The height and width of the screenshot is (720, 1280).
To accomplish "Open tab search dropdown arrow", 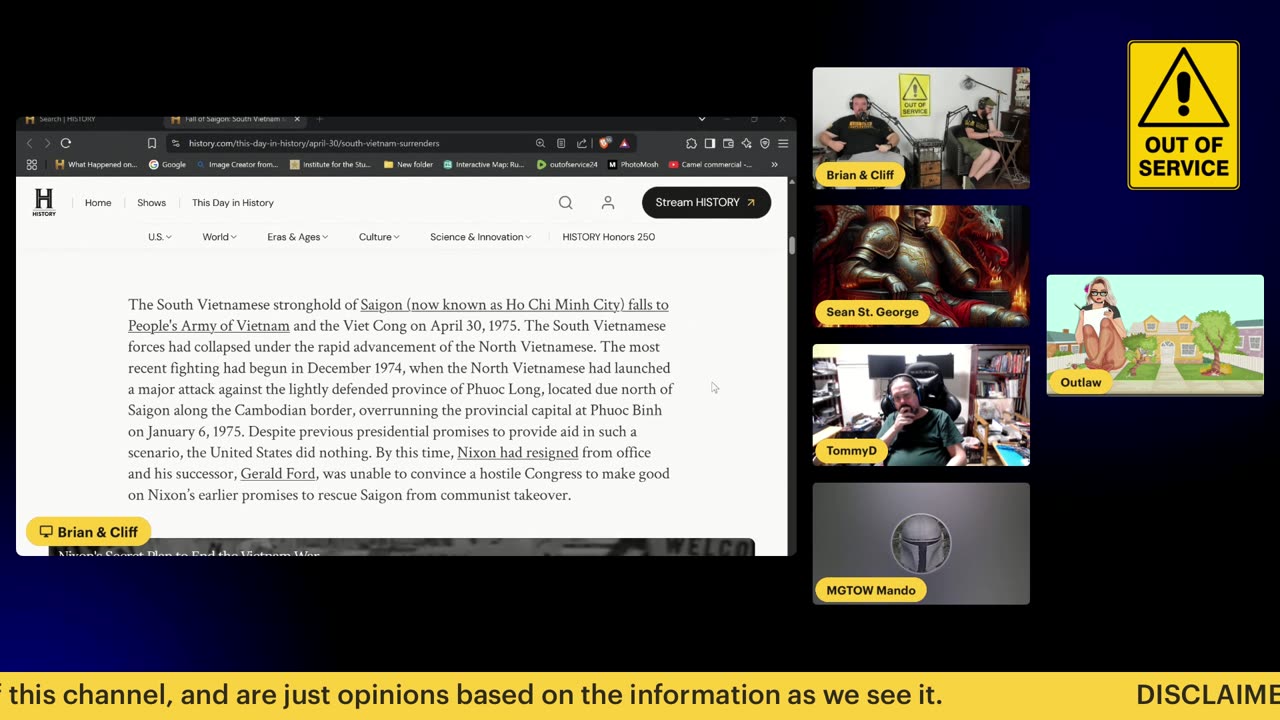I will coord(701,119).
